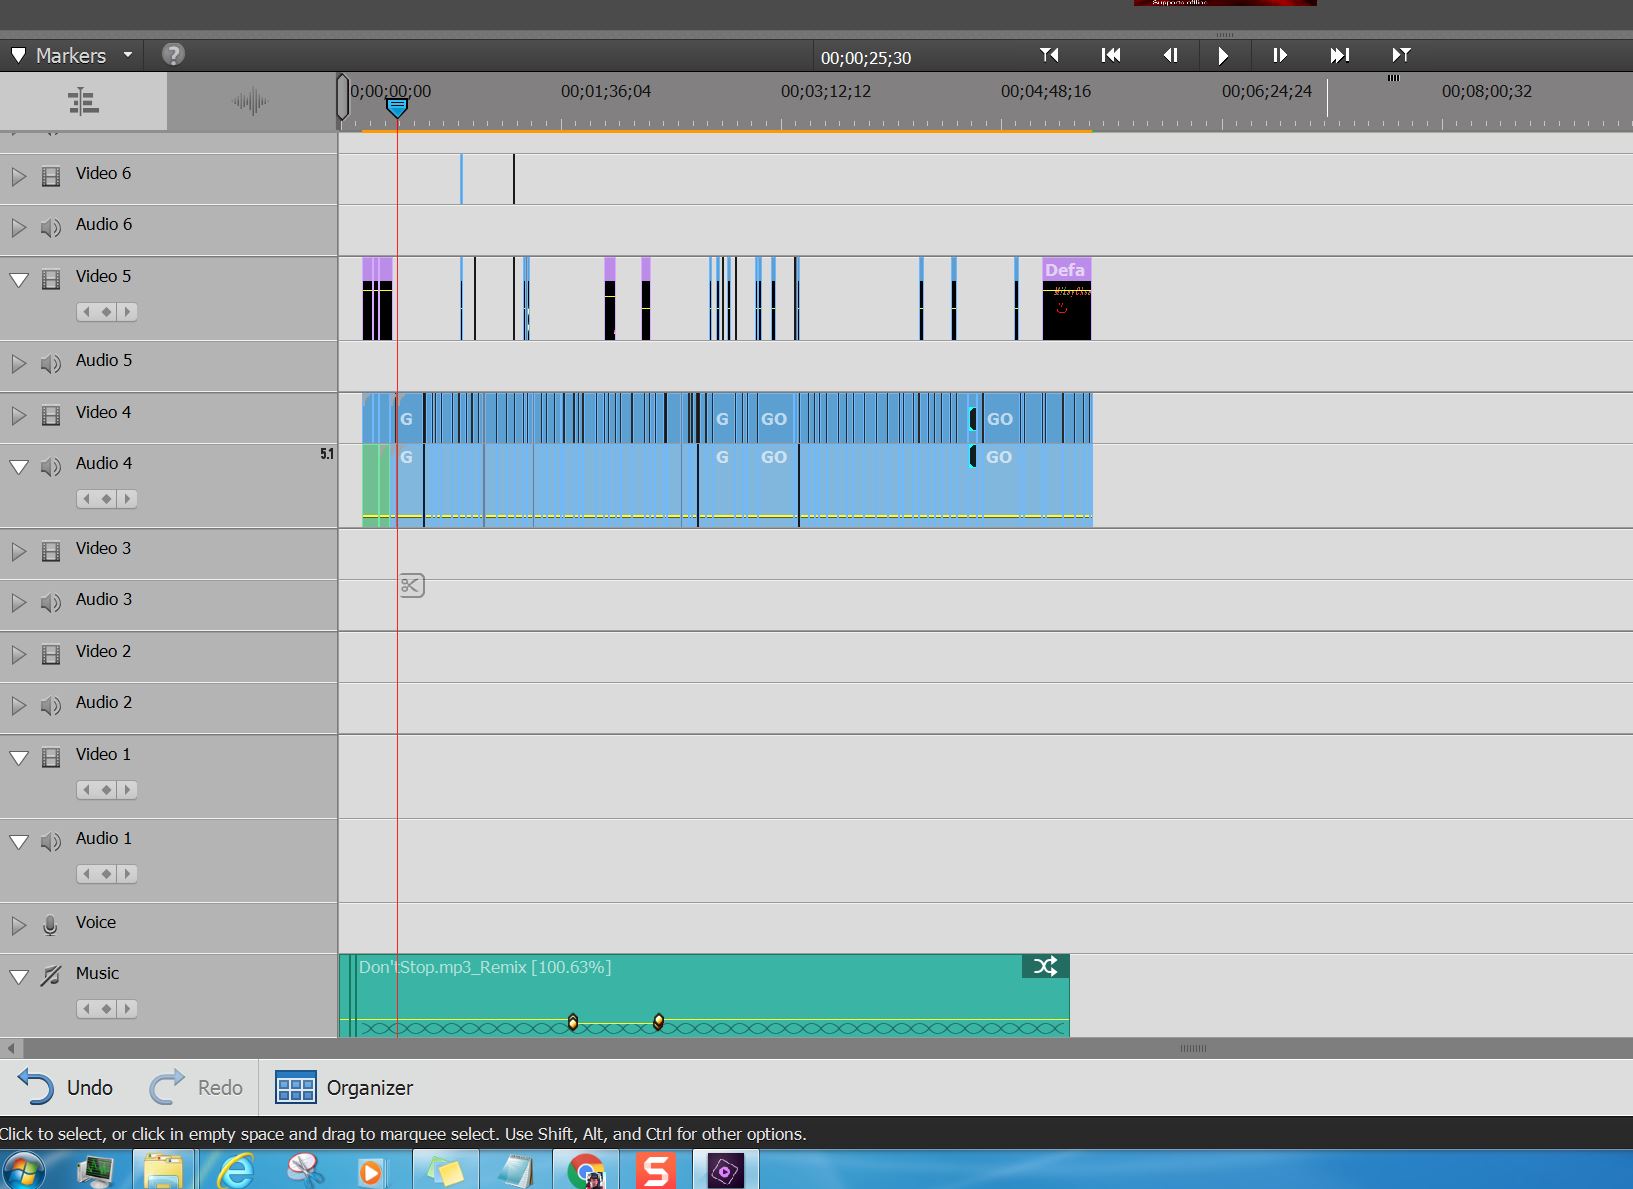Collapse the Audio 1 track
The image size is (1633, 1189).
19,841
